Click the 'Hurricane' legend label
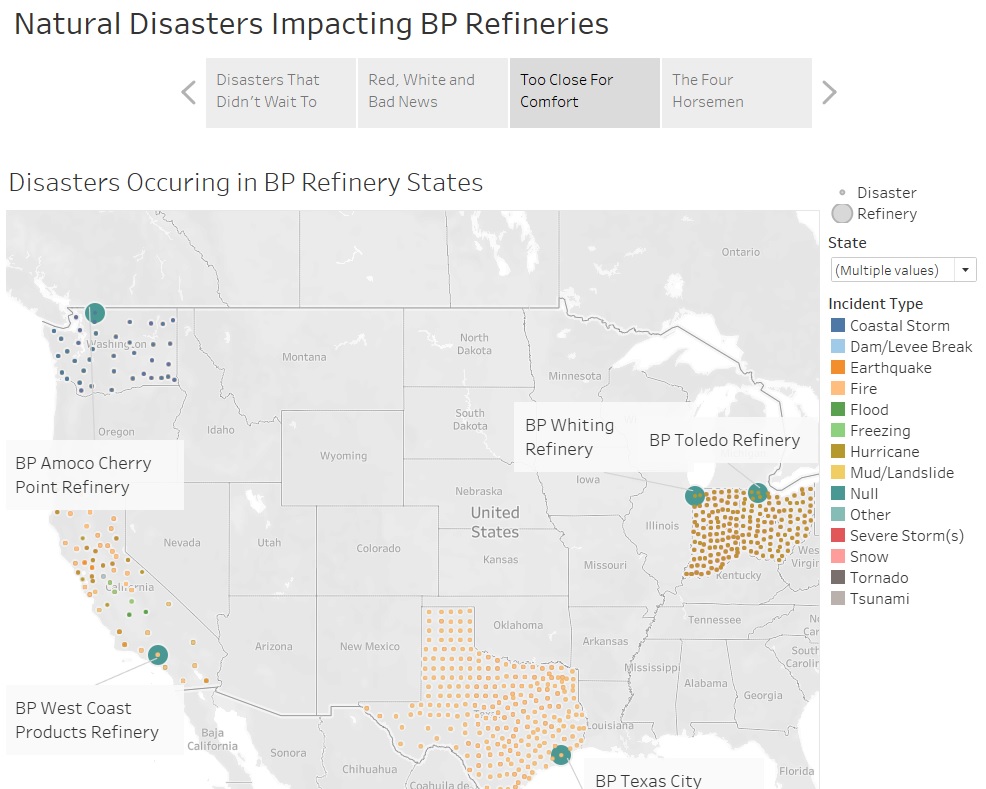The height and width of the screenshot is (789, 986). coord(884,451)
